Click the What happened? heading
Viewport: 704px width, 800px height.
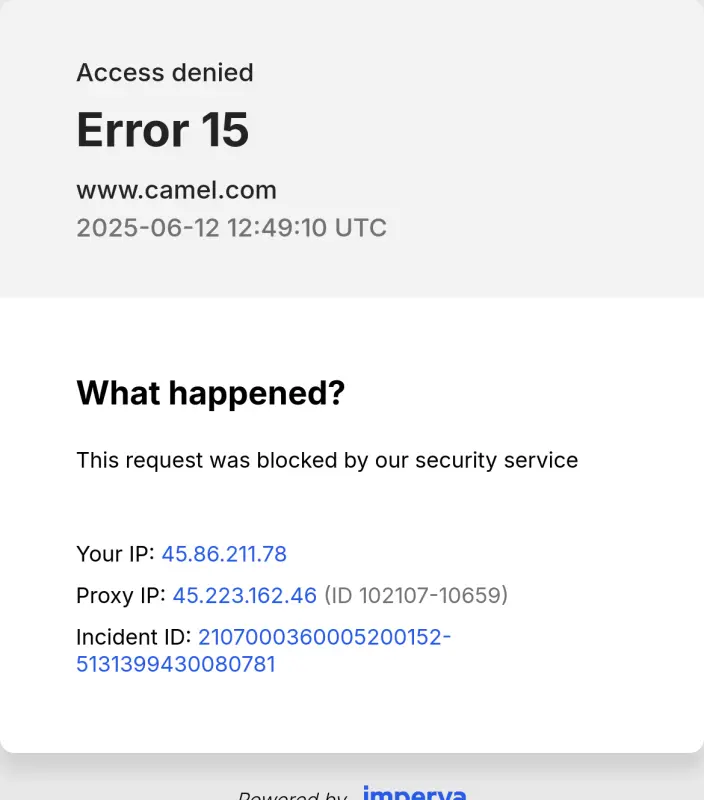pos(211,393)
